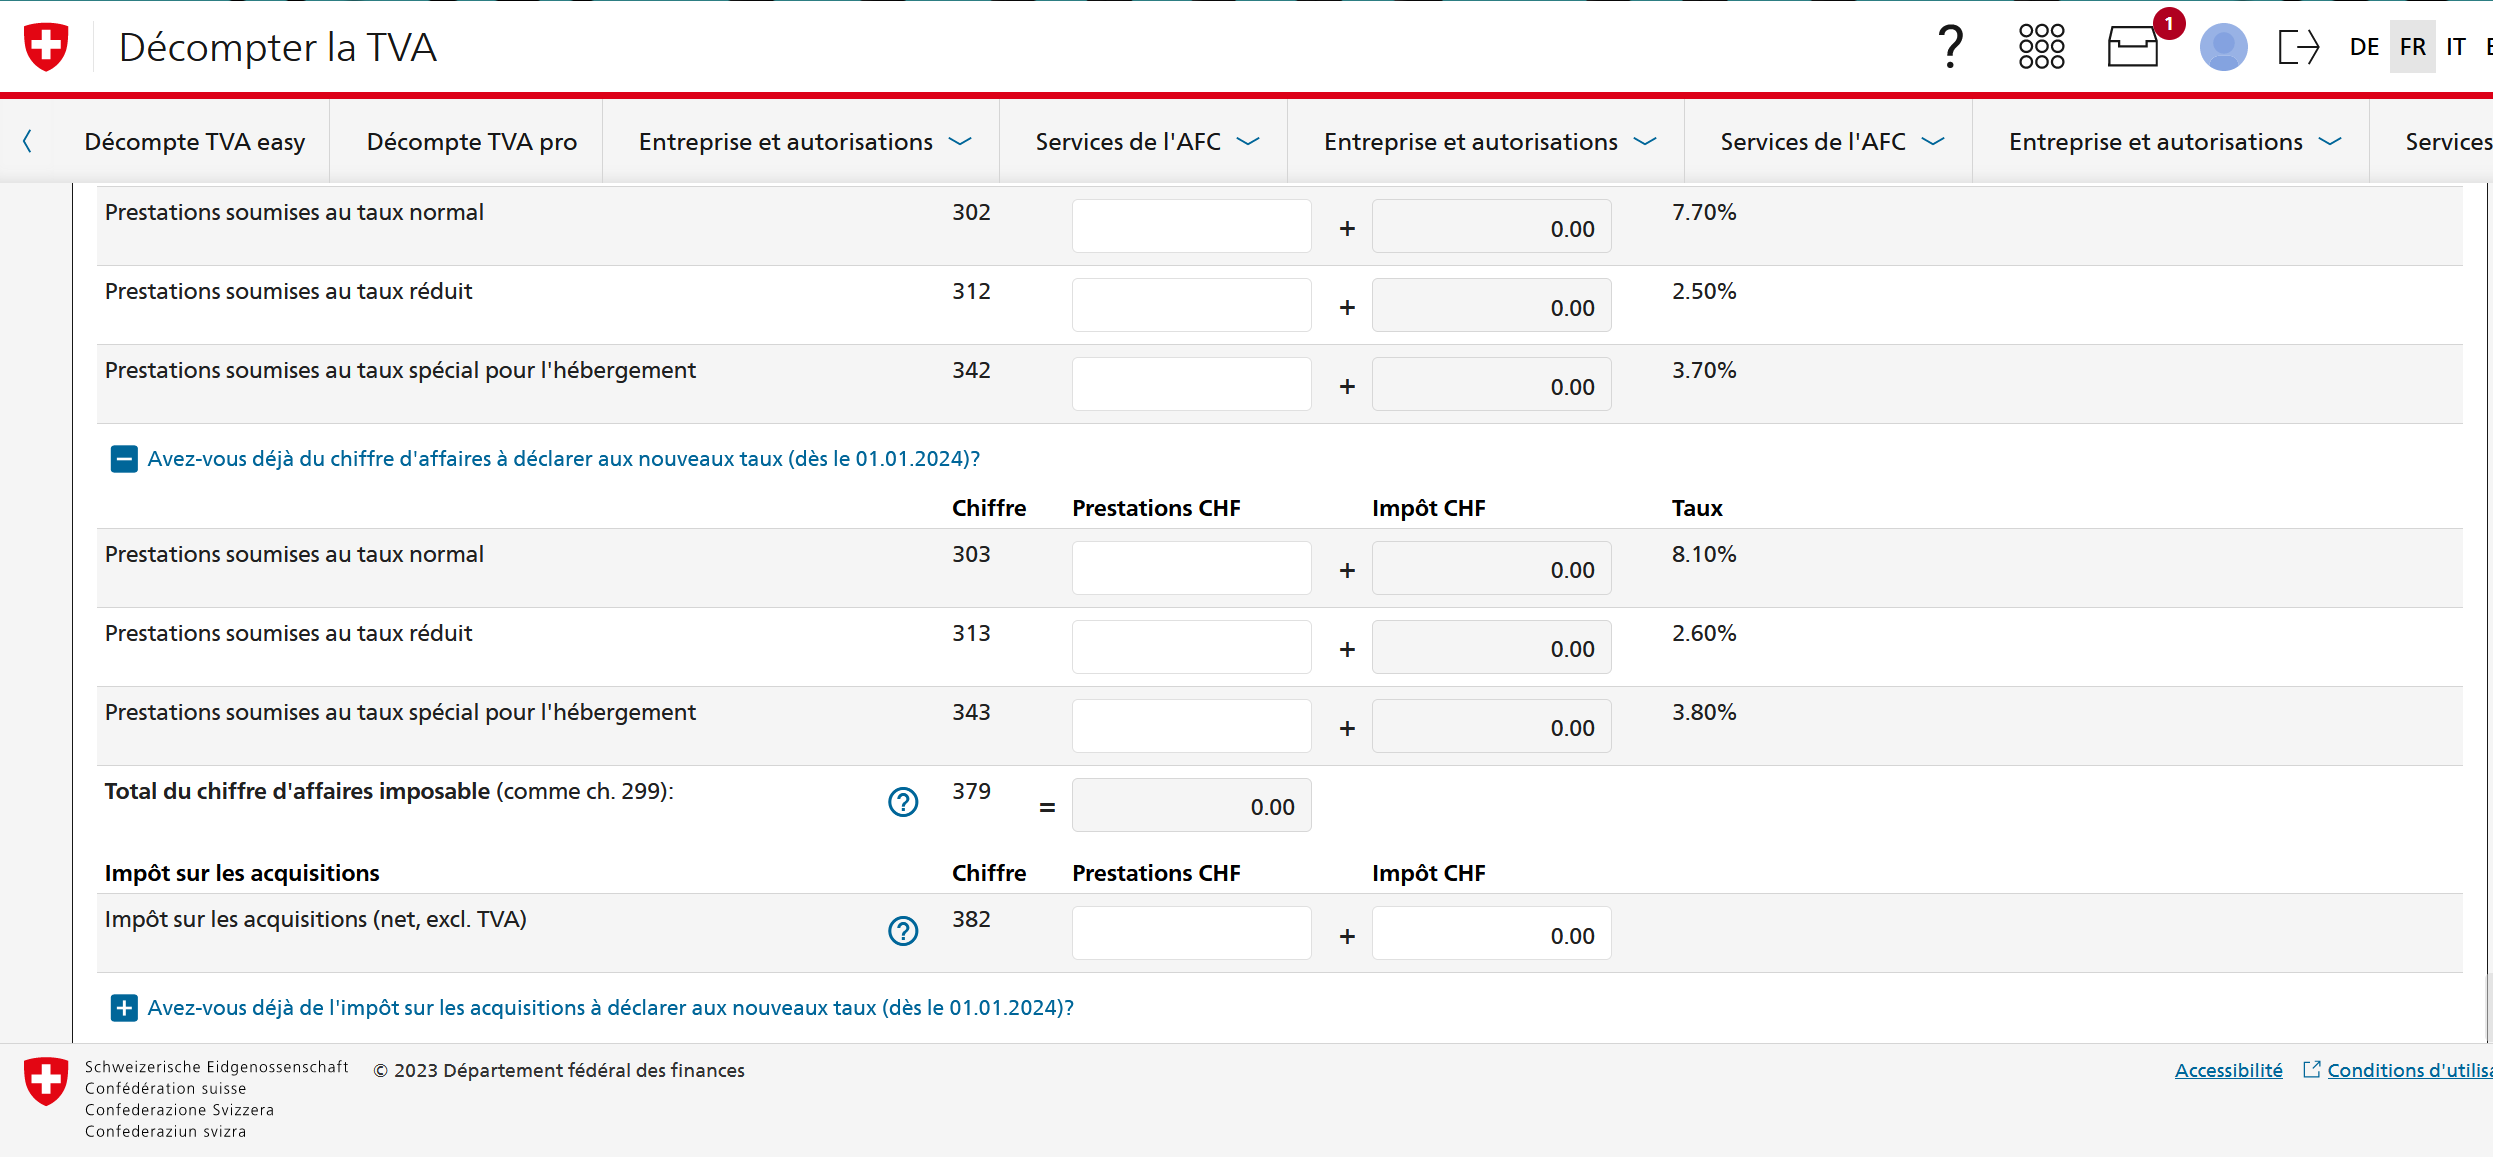Viewport: 2493px width, 1157px height.
Task: Click the user profile avatar
Action: 2223,47
